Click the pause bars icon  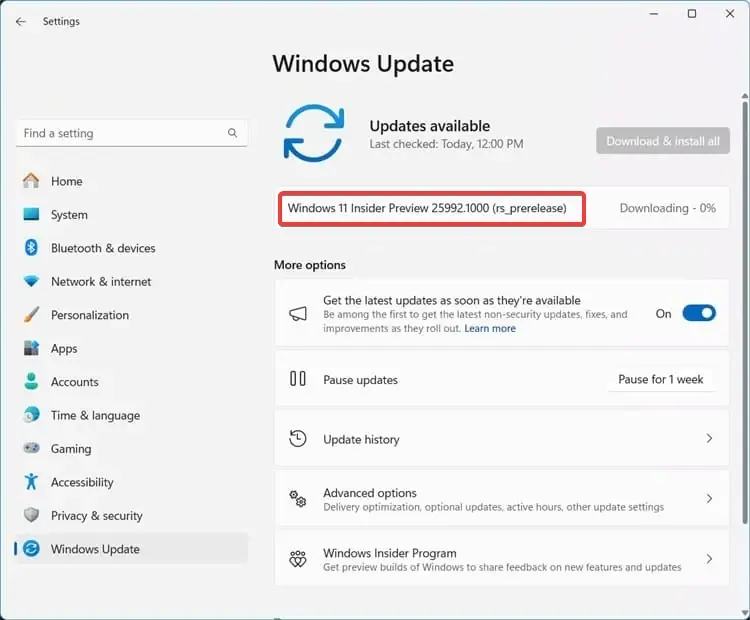tap(298, 379)
